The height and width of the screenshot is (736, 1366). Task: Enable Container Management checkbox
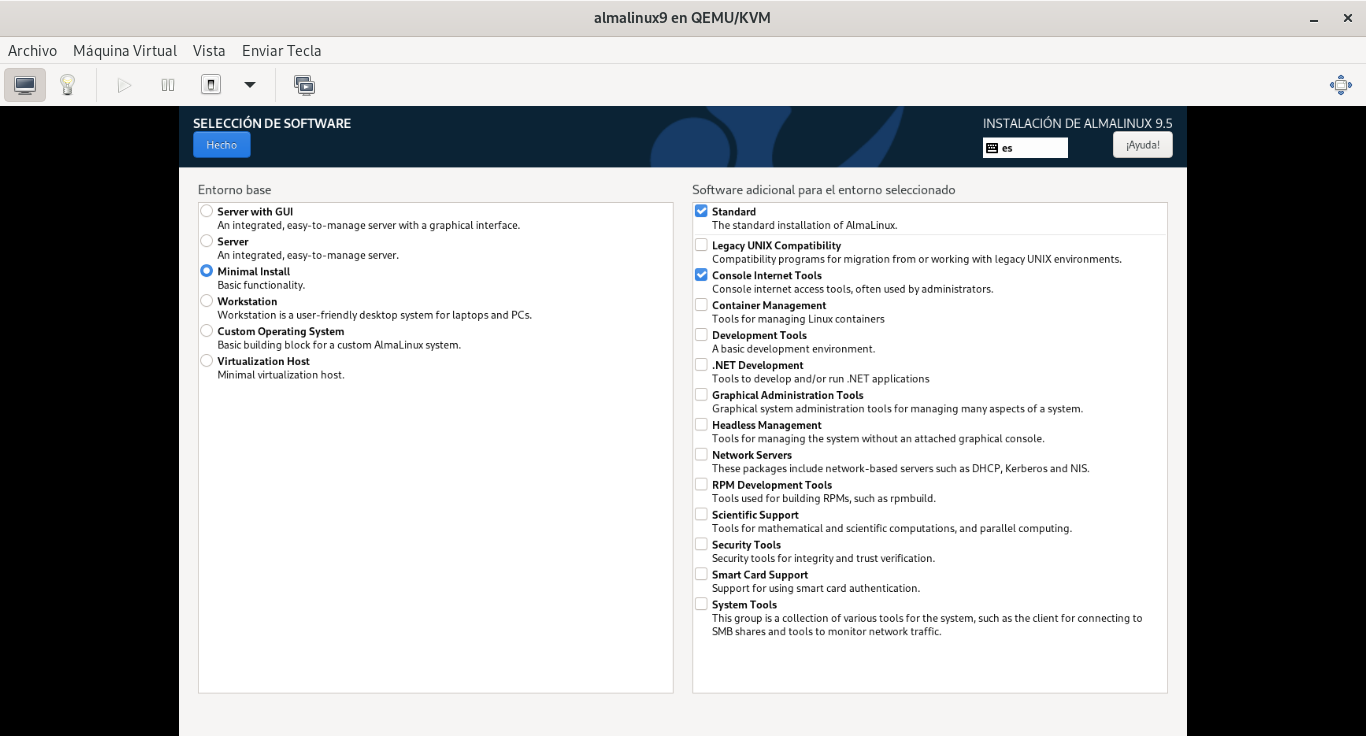click(x=701, y=305)
